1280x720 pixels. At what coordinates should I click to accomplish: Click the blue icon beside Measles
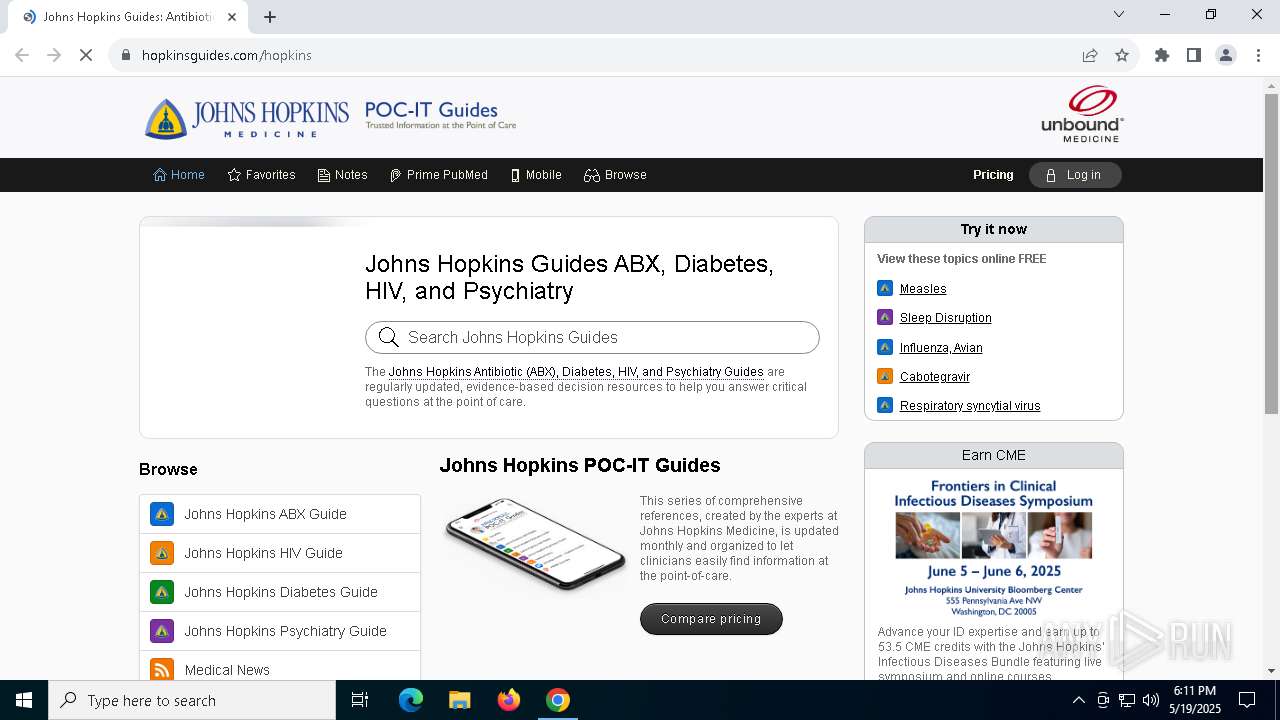pyautogui.click(x=885, y=288)
